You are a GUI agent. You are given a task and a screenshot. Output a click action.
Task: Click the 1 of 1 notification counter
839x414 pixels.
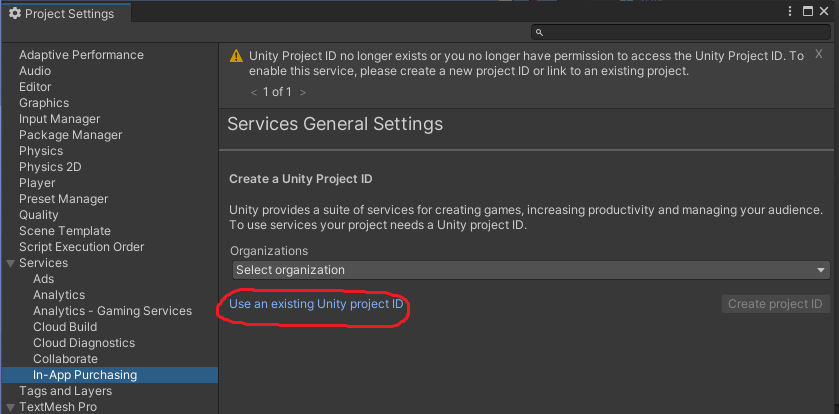277,93
